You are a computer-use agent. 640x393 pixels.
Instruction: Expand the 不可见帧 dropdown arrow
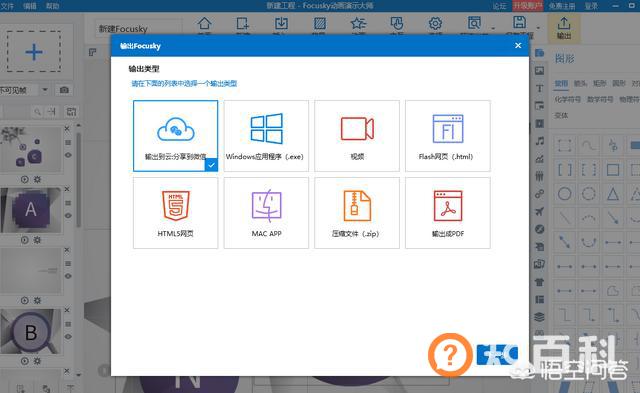pyautogui.click(x=45, y=90)
